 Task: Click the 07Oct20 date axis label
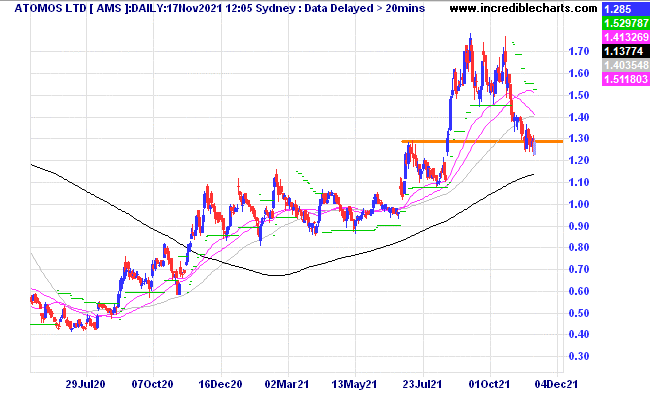click(x=152, y=384)
